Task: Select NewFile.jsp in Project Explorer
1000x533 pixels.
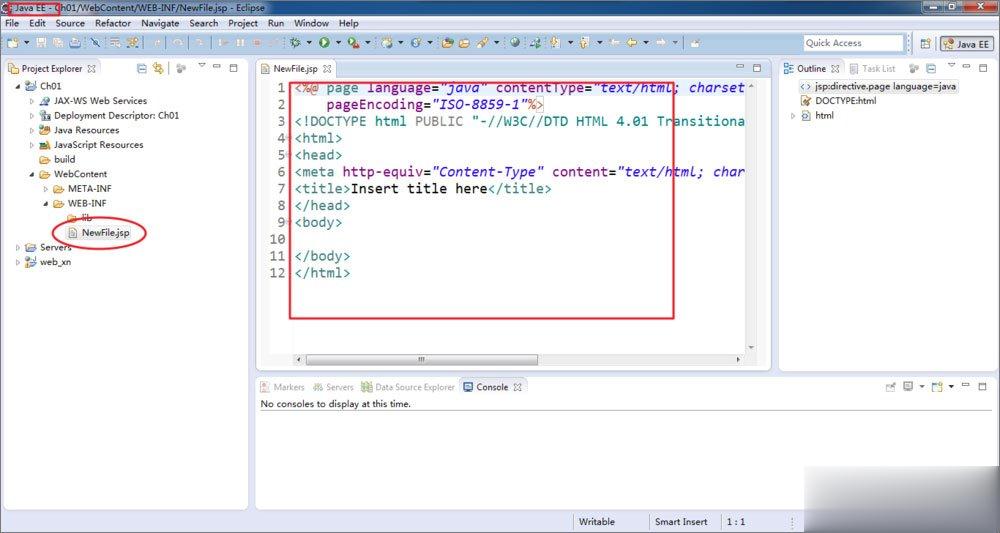Action: (105, 233)
